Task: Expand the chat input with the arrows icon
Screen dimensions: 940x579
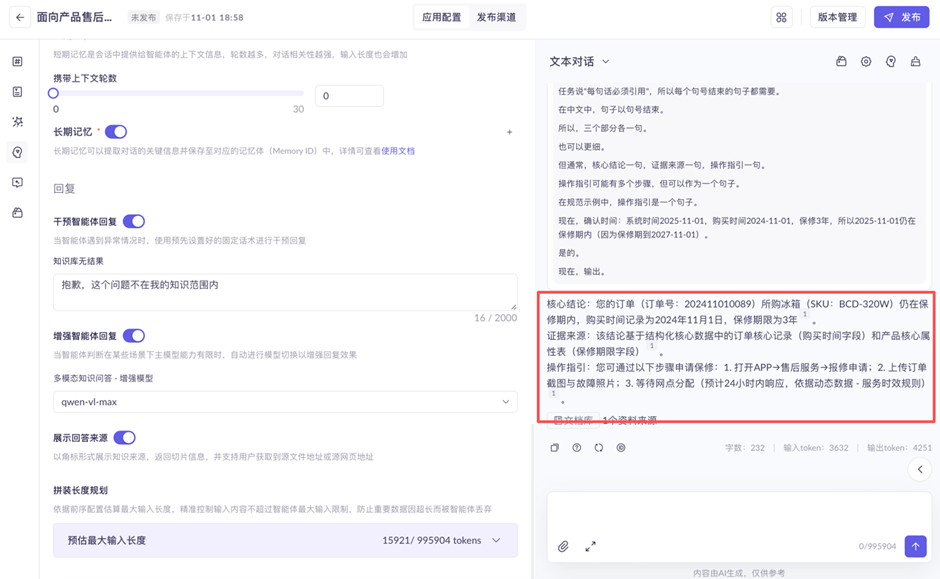Action: (x=590, y=546)
